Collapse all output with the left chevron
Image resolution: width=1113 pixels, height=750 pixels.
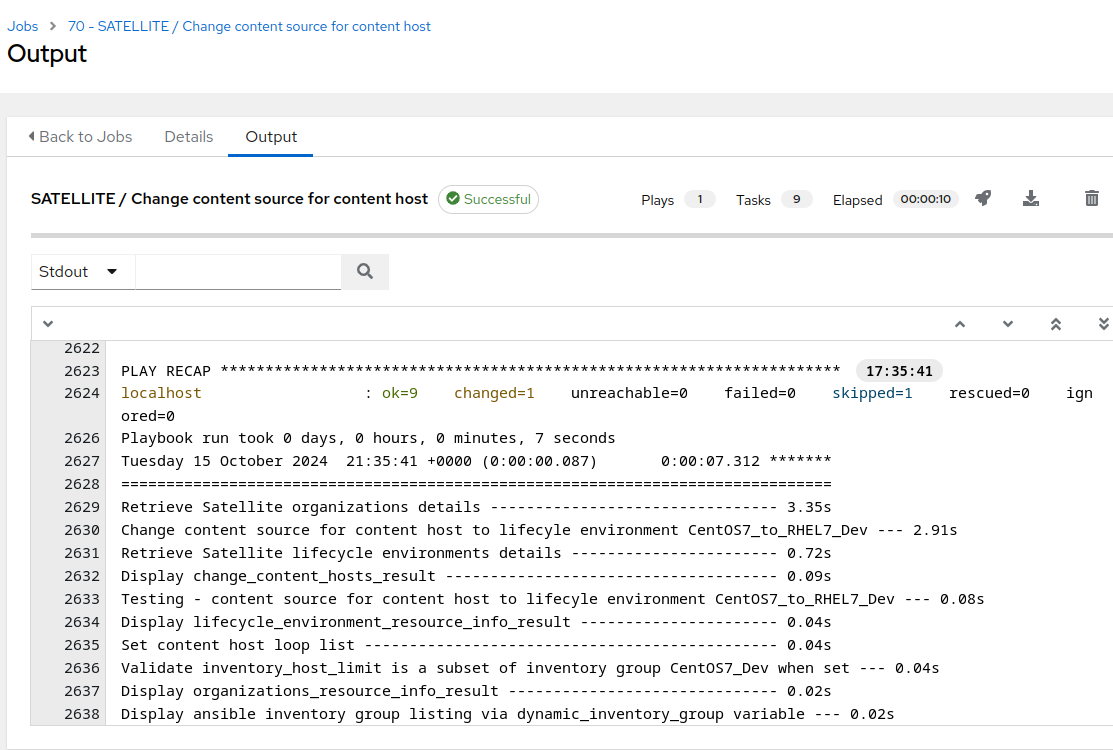click(48, 324)
